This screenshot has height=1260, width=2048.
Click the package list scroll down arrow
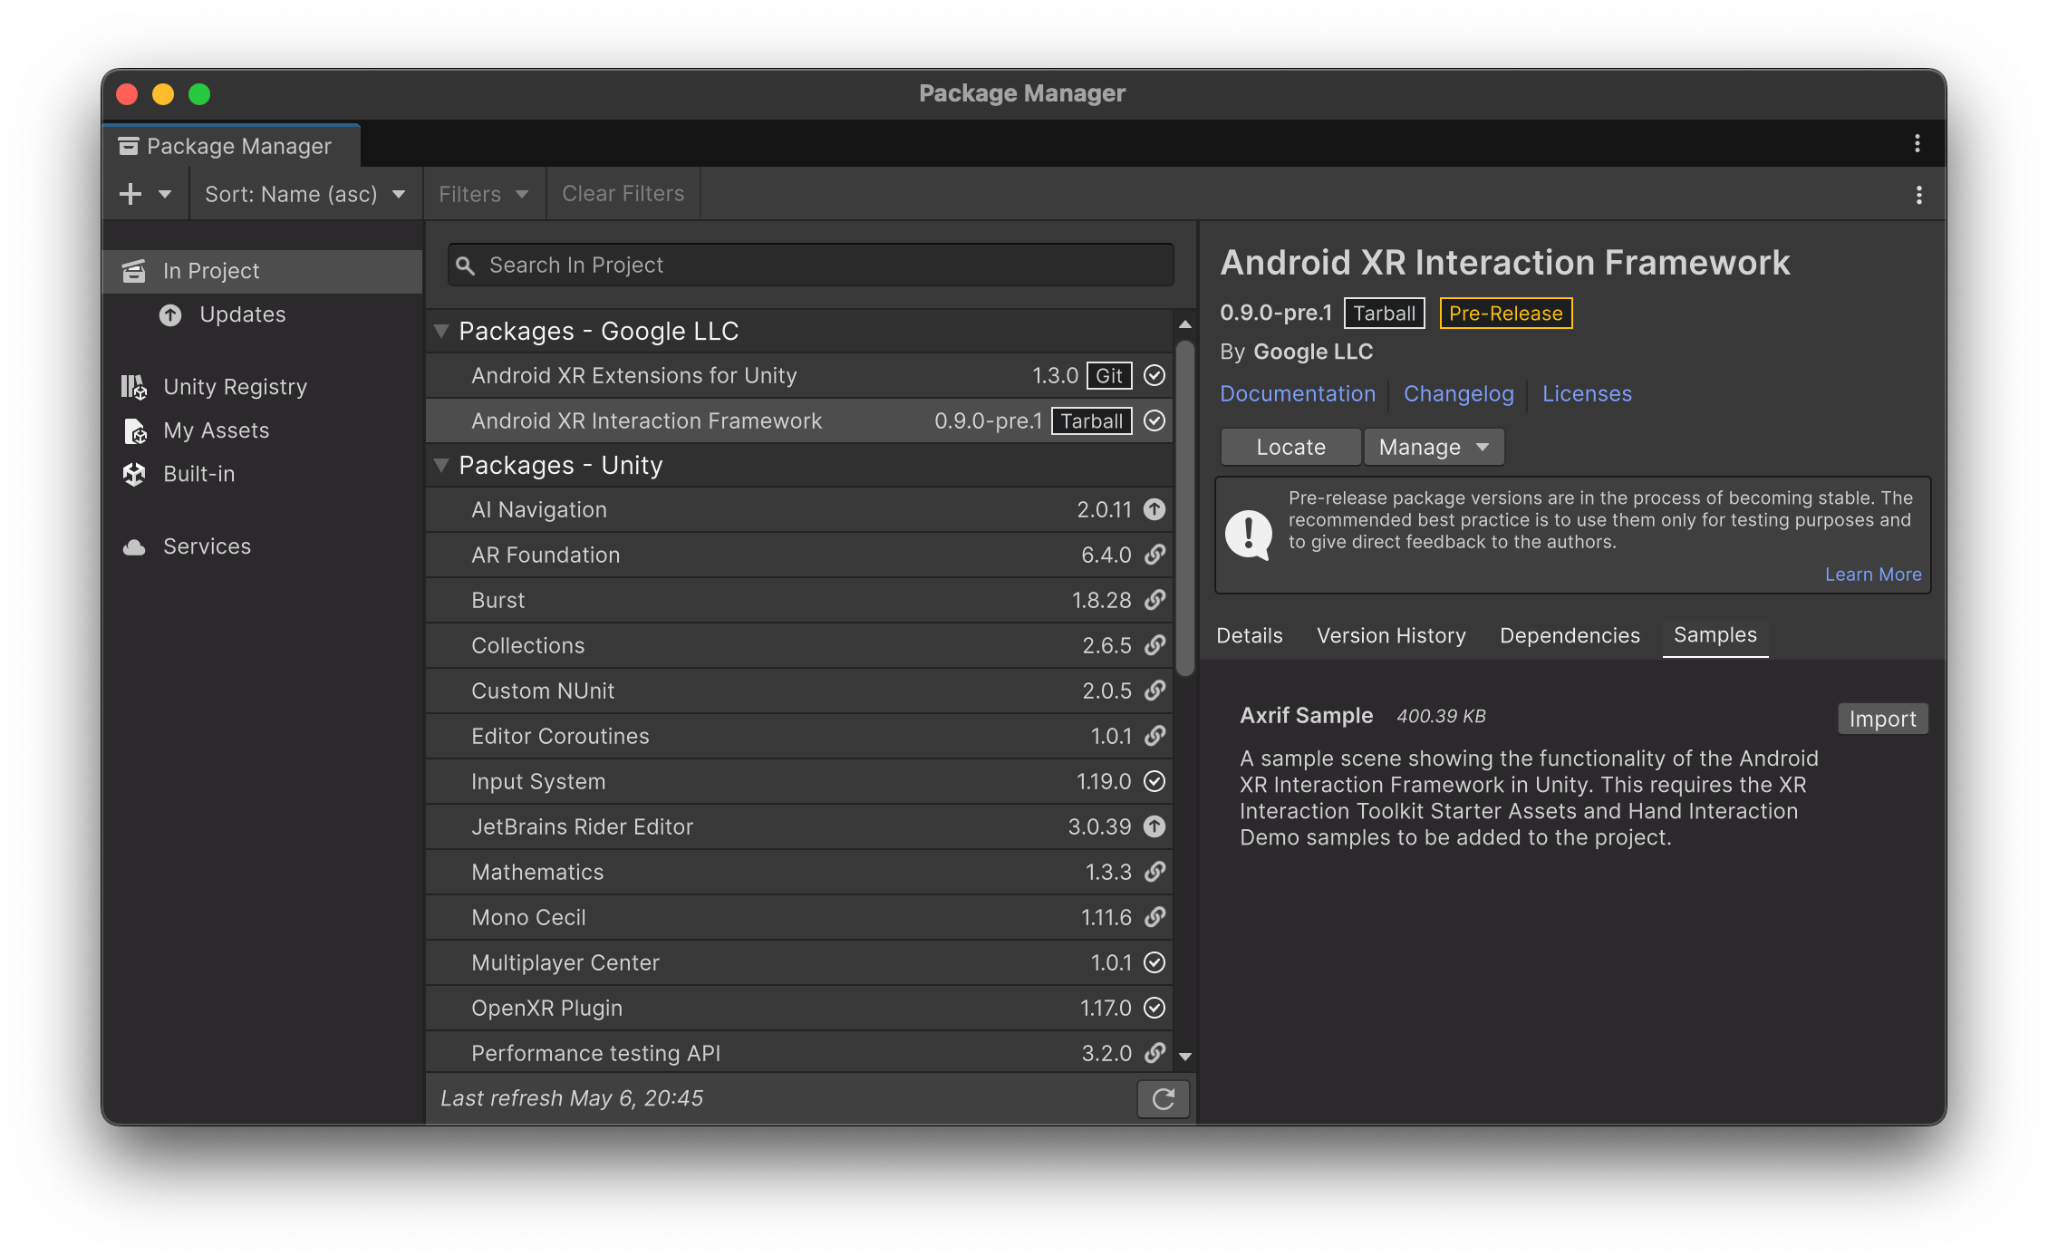pyautogui.click(x=1185, y=1056)
